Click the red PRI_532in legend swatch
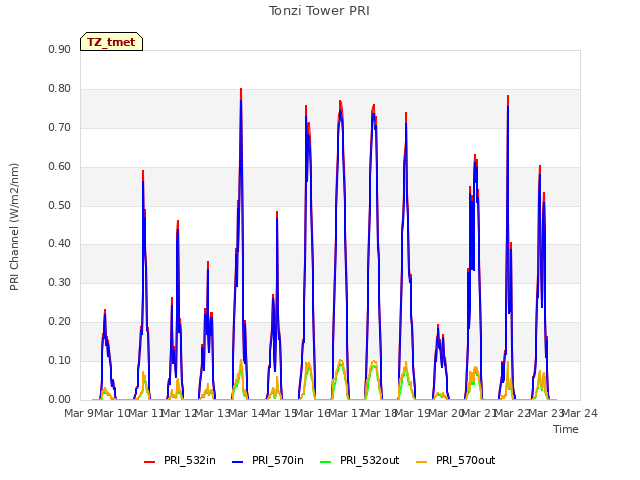Viewport: 640px width, 480px height. (150, 462)
